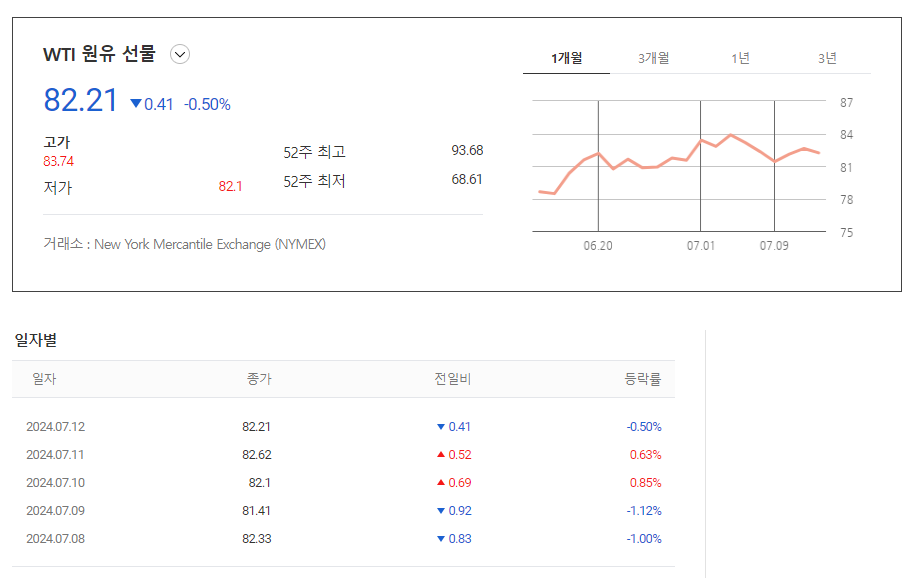
Task: Click closing price 81.41
Action: coord(256,511)
